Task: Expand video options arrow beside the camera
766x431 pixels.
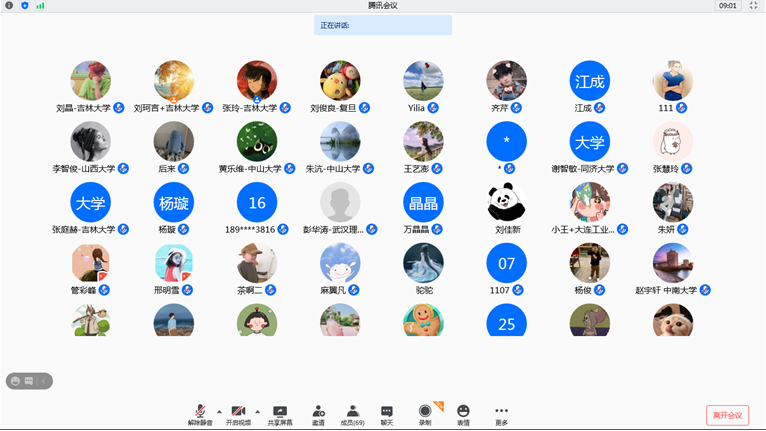Action: (x=257, y=411)
